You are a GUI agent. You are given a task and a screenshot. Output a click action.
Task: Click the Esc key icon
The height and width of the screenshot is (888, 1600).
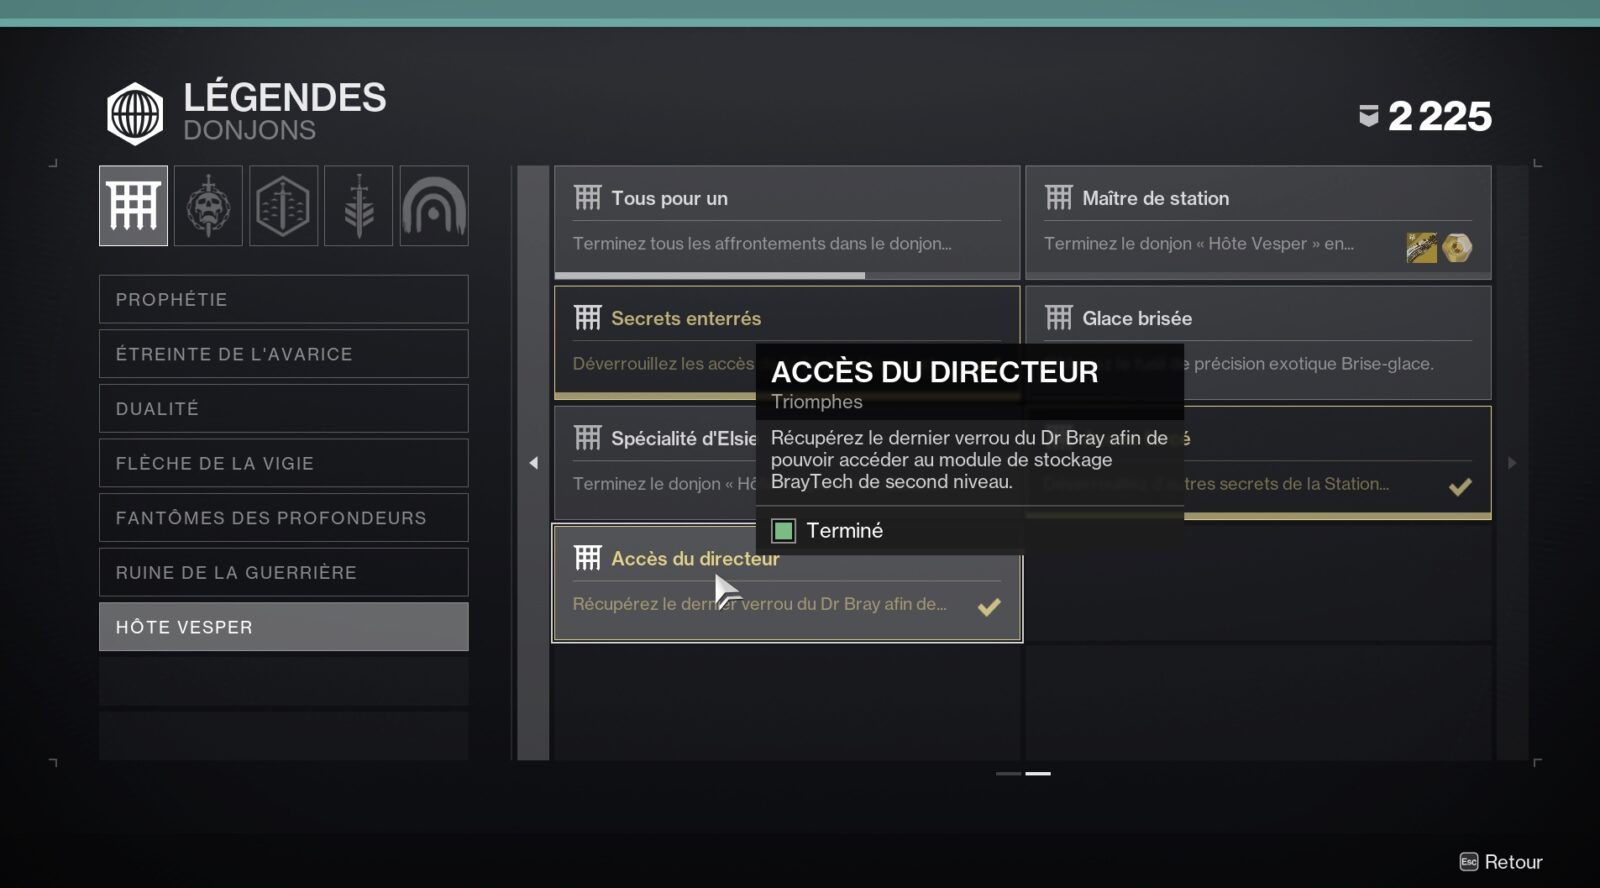pos(1469,861)
